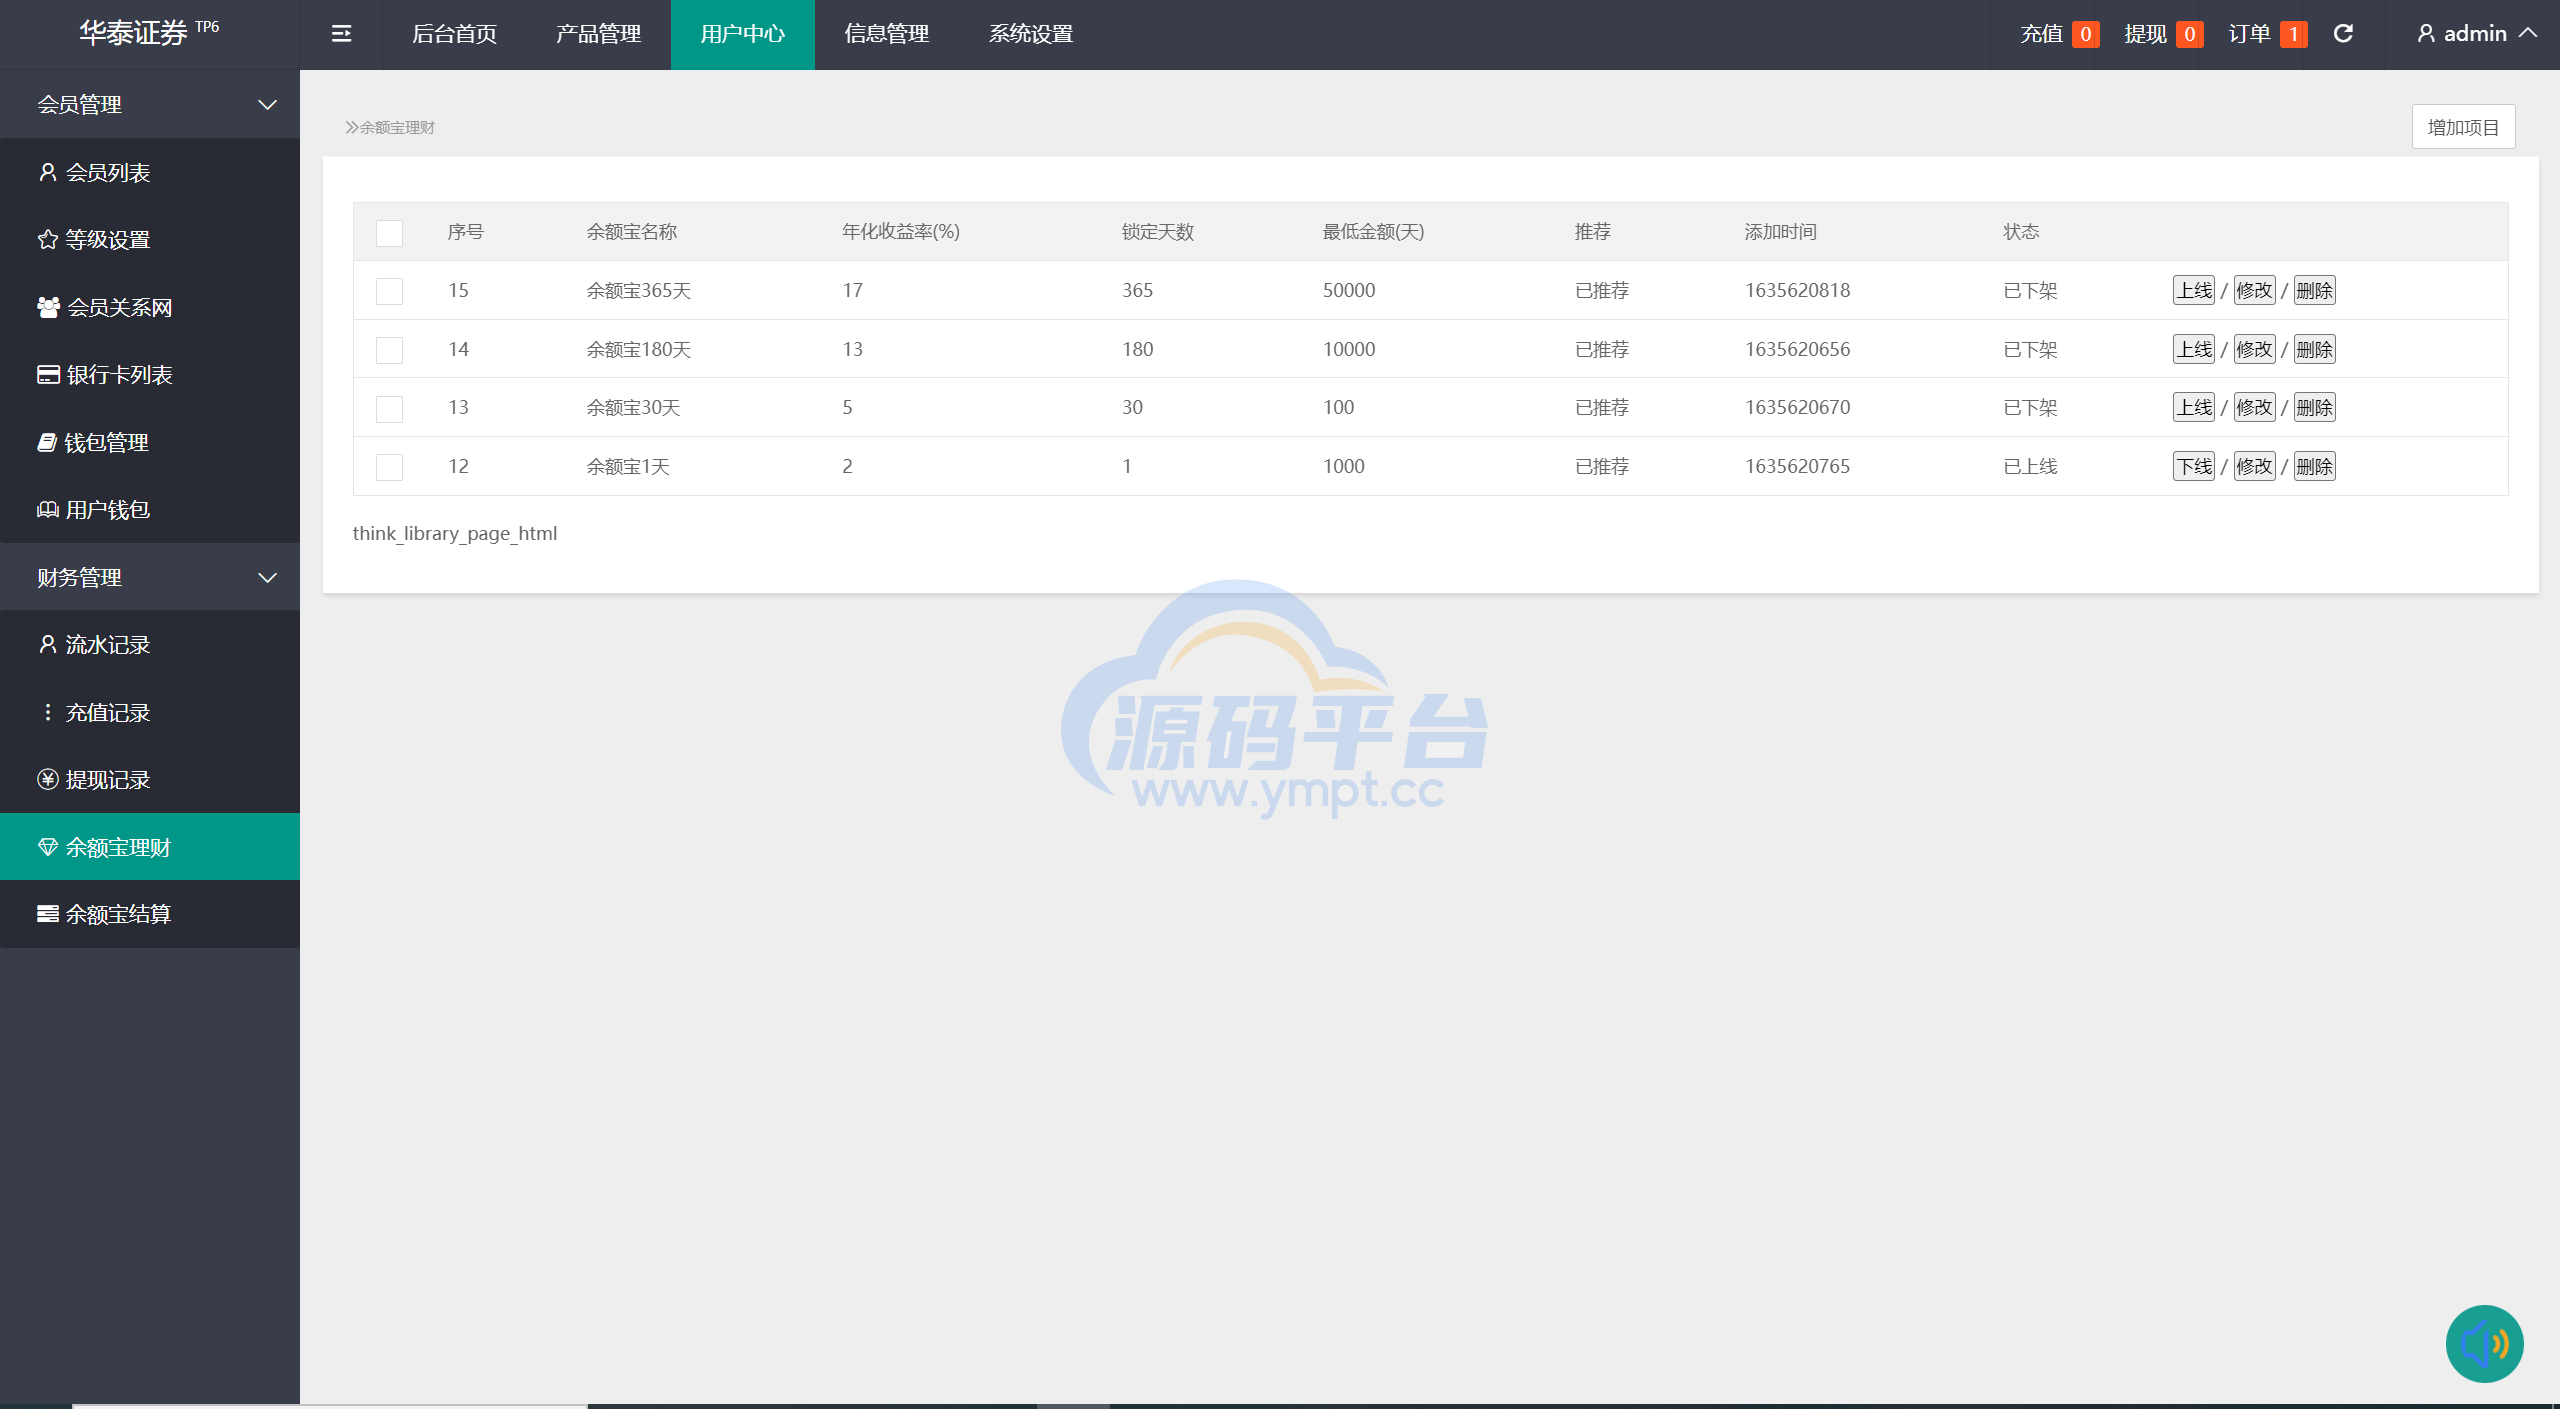2560x1409 pixels.
Task: Open the 系统设置 top tab
Action: click(x=1031, y=34)
